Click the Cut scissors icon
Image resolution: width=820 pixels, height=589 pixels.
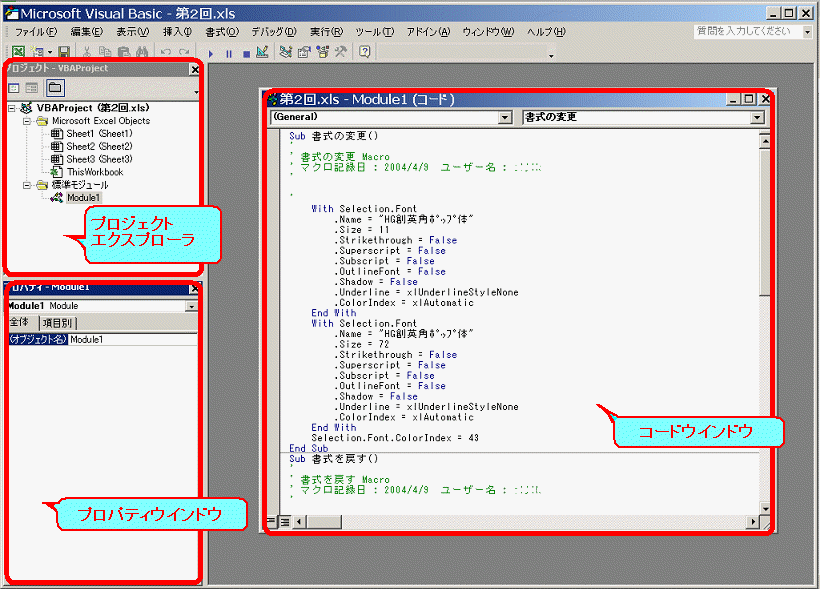[87, 51]
